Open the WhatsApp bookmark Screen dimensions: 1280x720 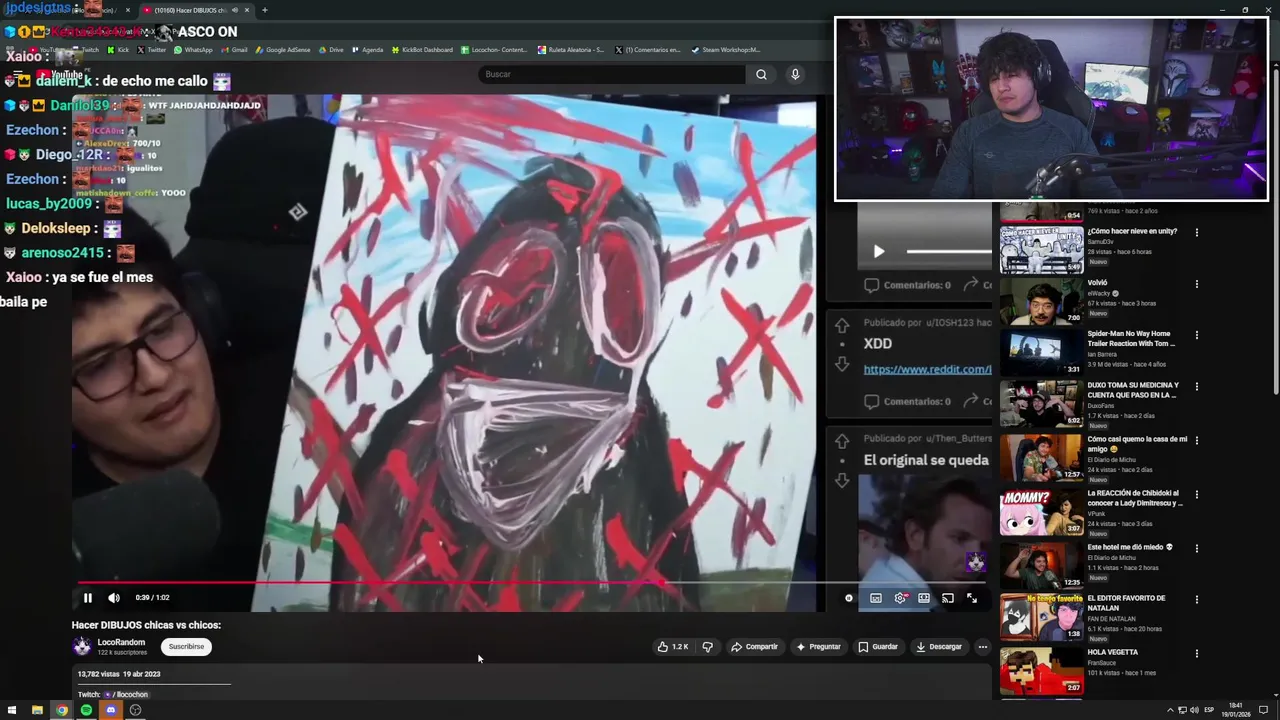[193, 50]
